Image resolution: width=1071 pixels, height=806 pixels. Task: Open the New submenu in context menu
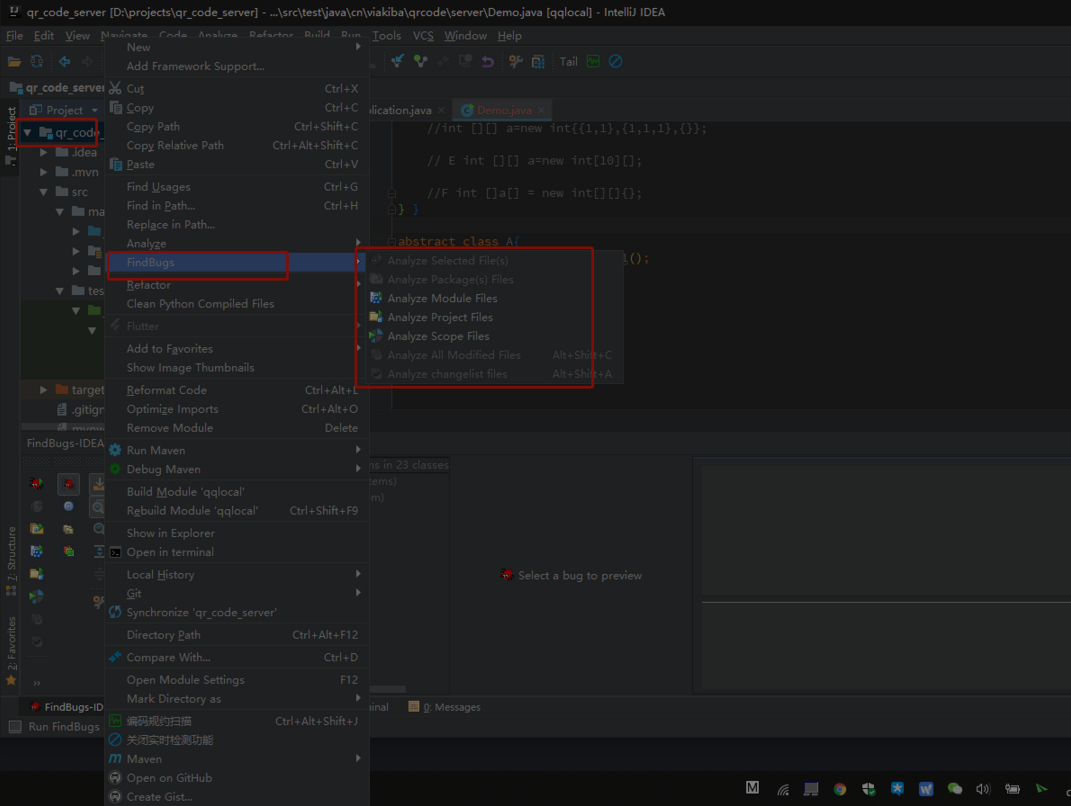[237, 47]
